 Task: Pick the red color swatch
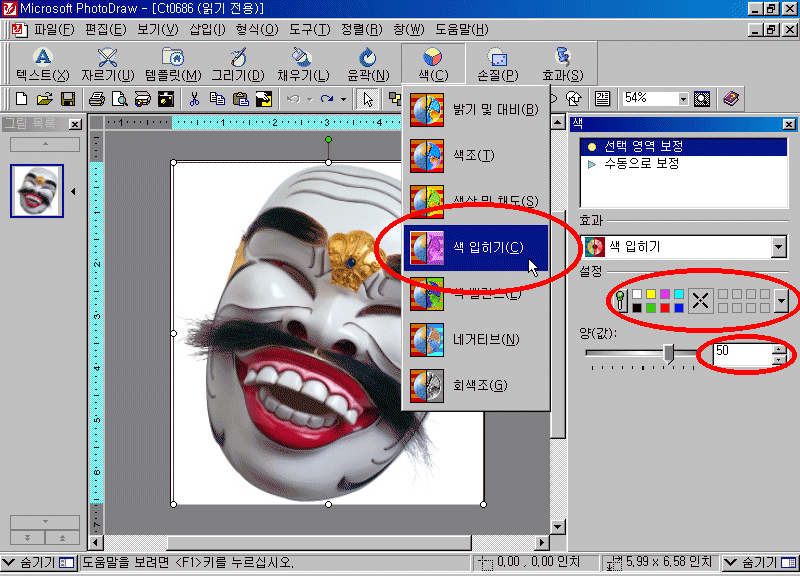coord(665,308)
